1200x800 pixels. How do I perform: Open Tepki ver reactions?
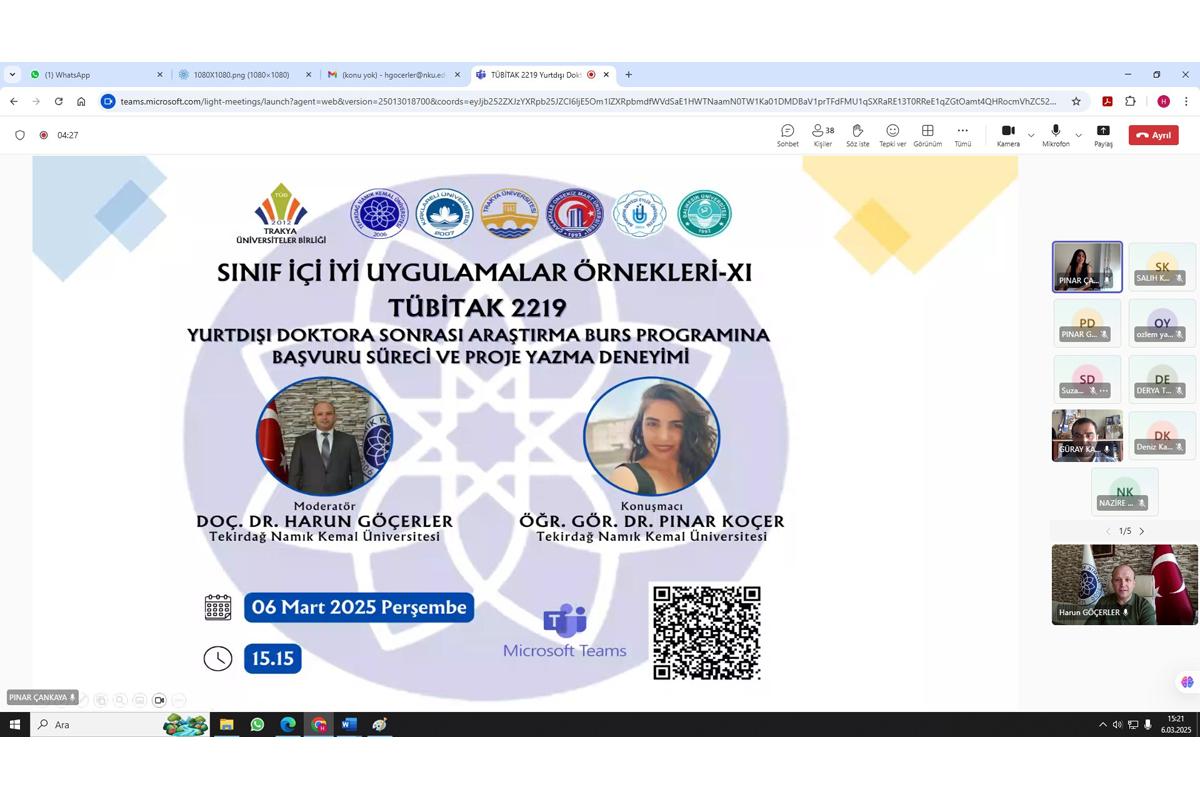pyautogui.click(x=892, y=136)
